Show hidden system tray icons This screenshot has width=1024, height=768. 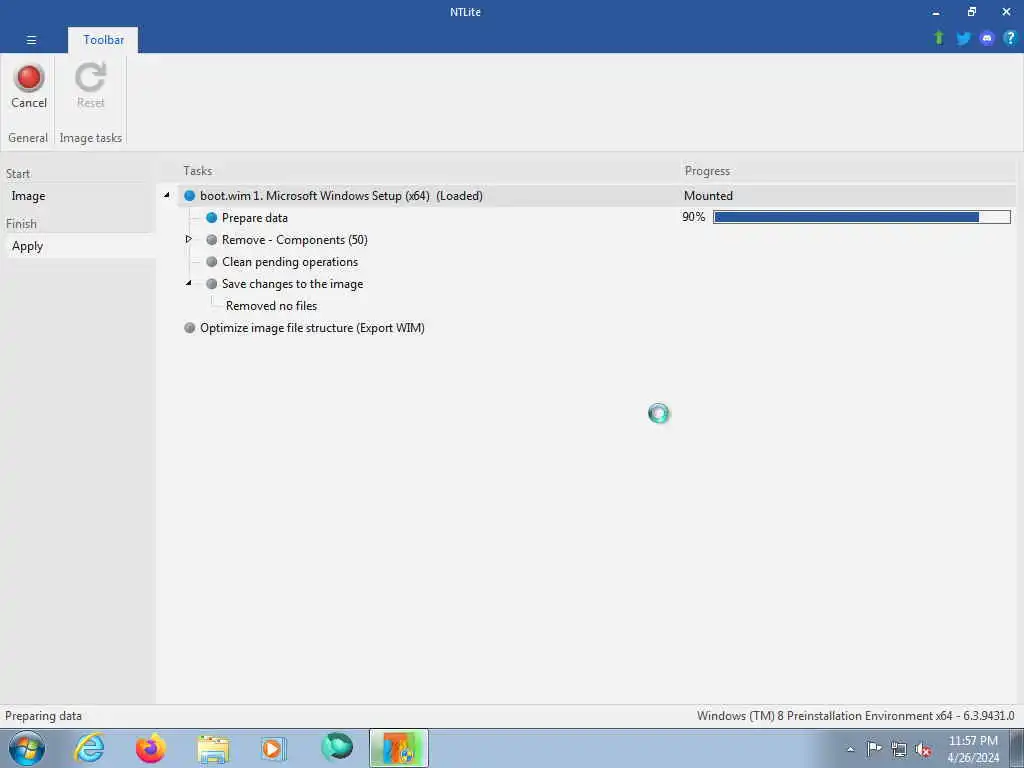tap(850, 750)
